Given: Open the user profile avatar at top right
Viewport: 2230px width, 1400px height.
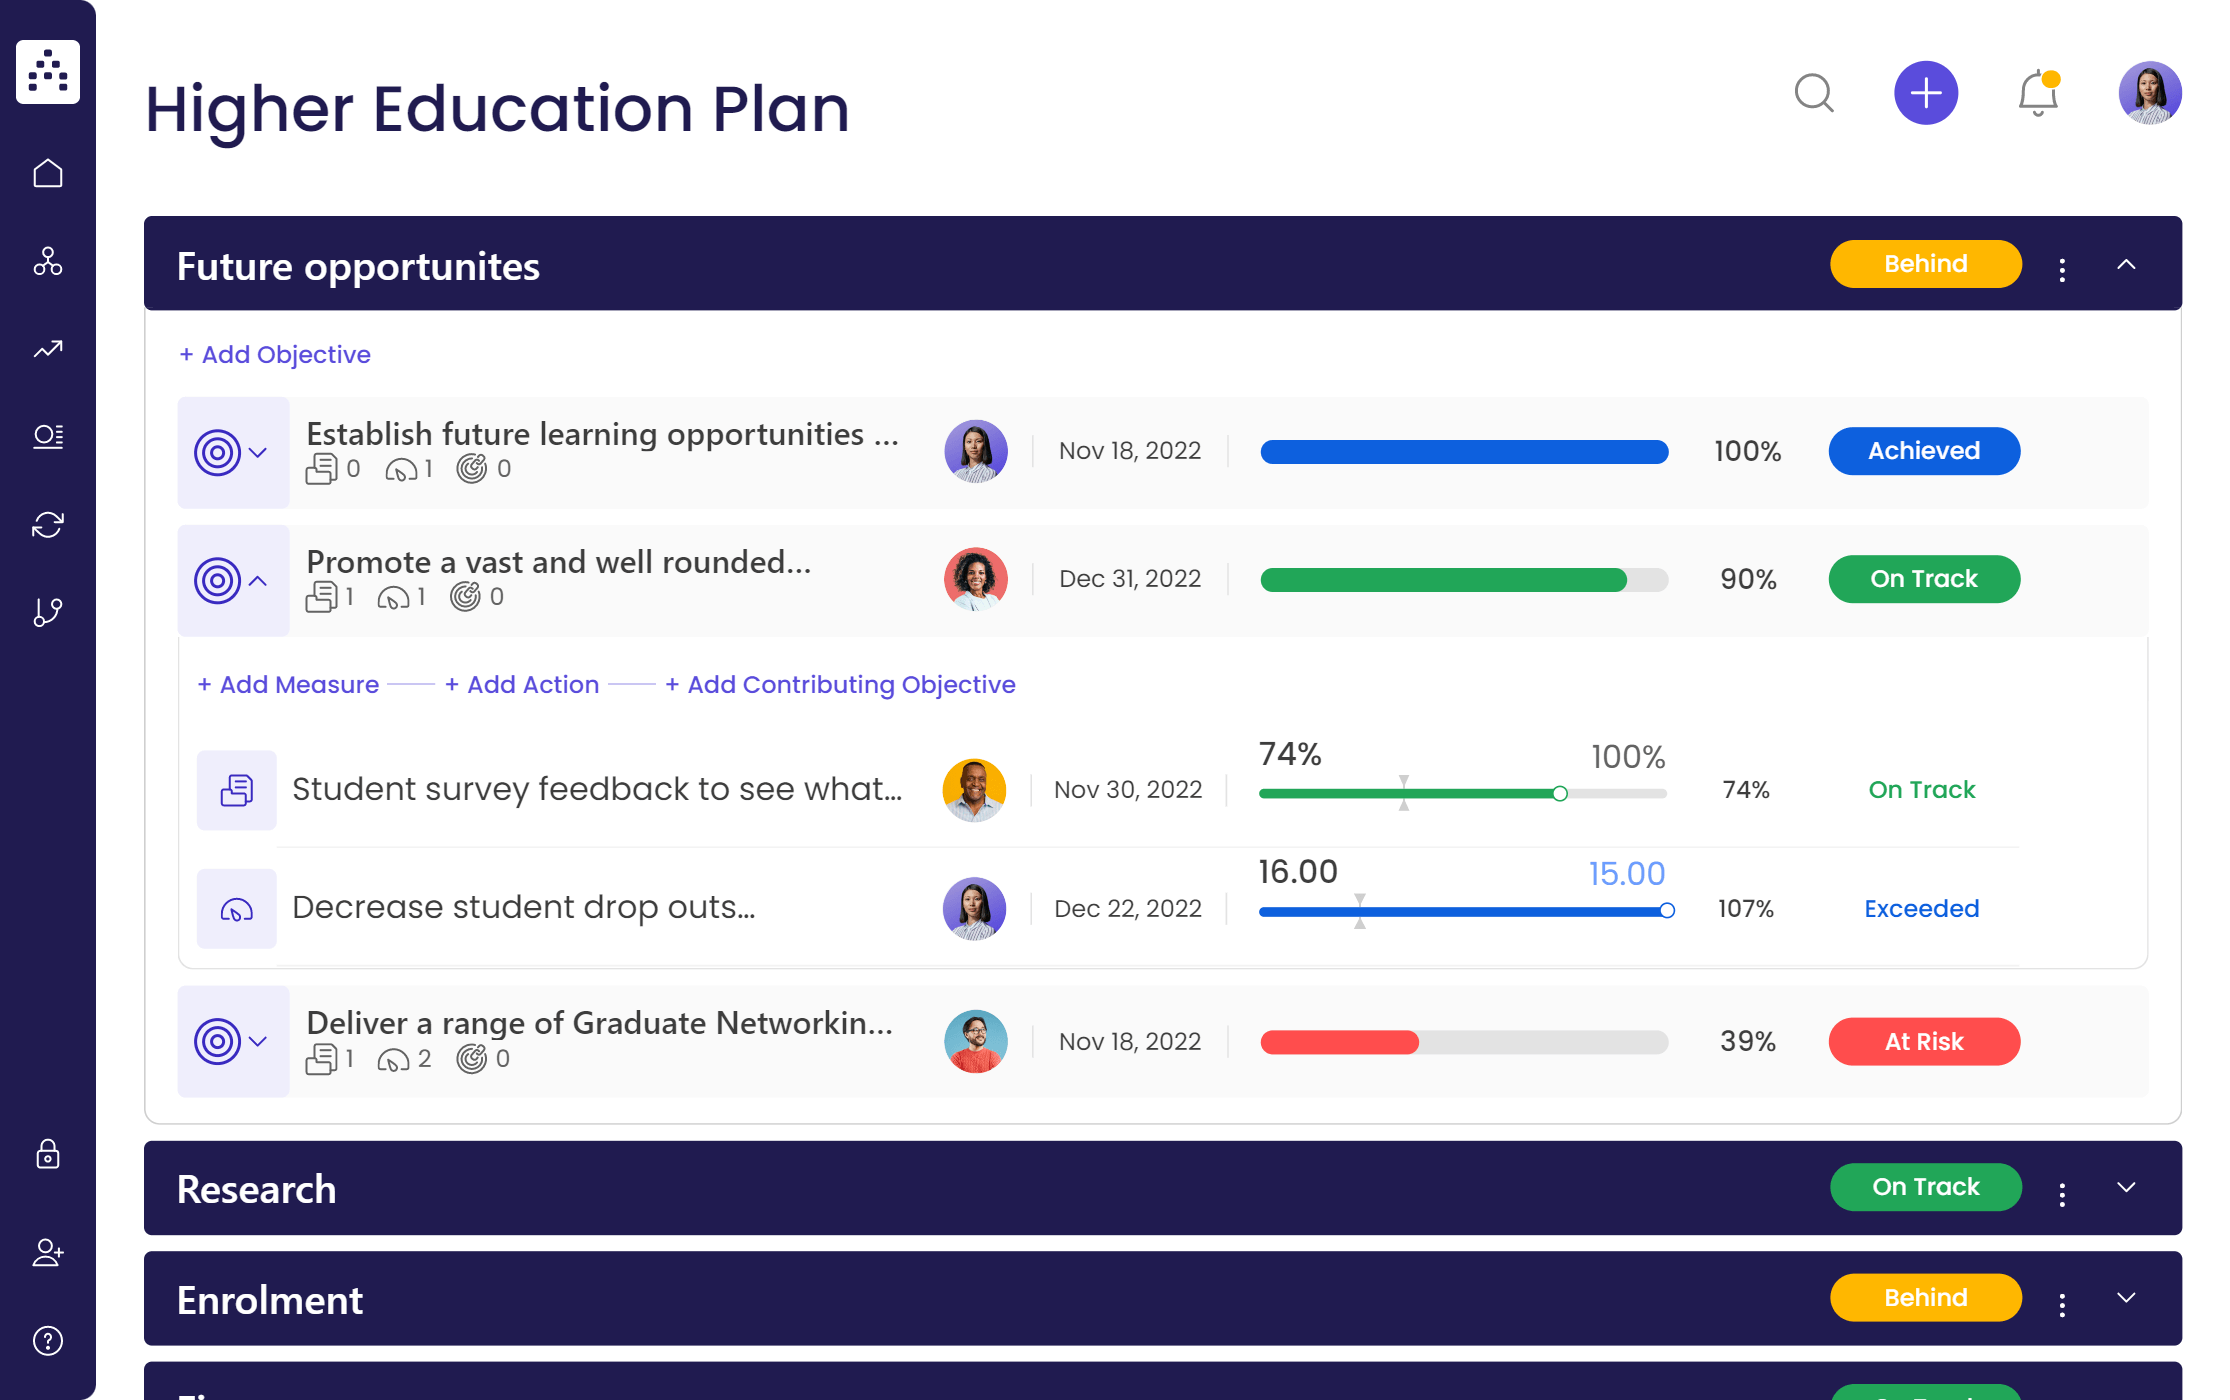Looking at the screenshot, I should (x=2149, y=94).
